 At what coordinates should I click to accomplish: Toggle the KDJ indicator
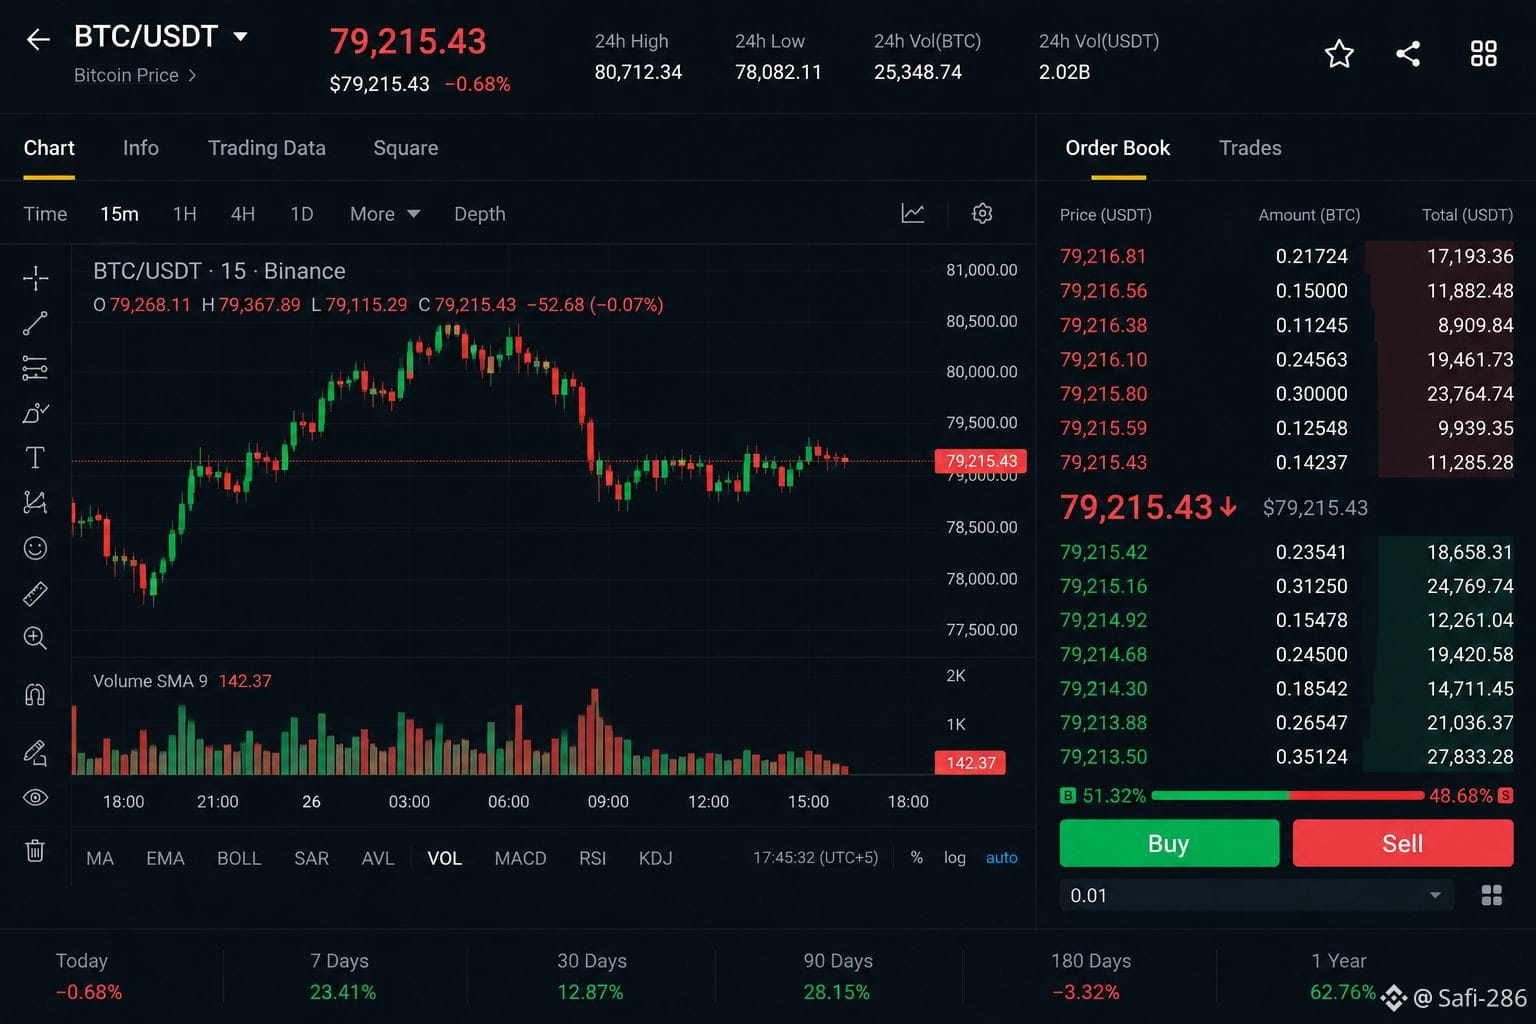pos(656,858)
